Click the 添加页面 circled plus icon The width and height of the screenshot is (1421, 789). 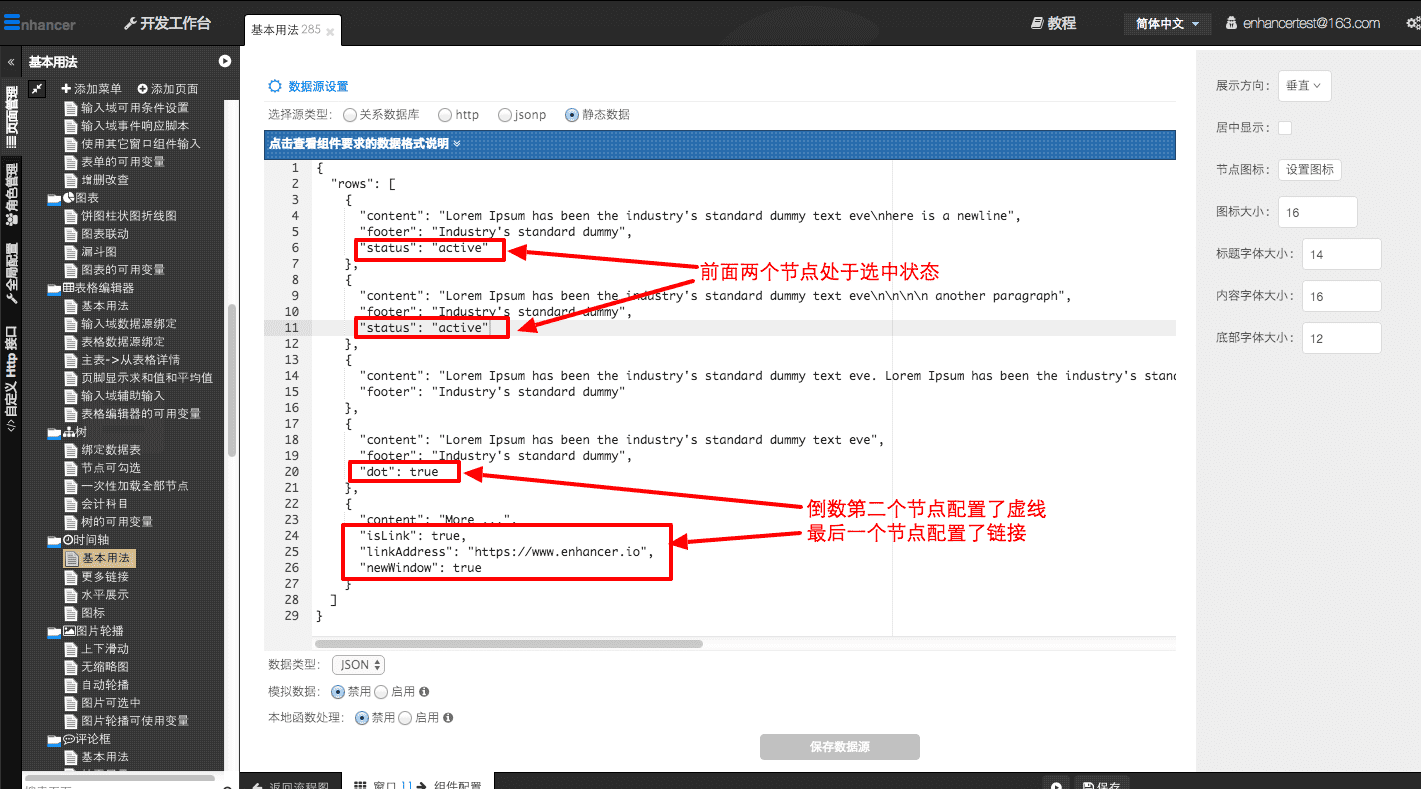[142, 89]
